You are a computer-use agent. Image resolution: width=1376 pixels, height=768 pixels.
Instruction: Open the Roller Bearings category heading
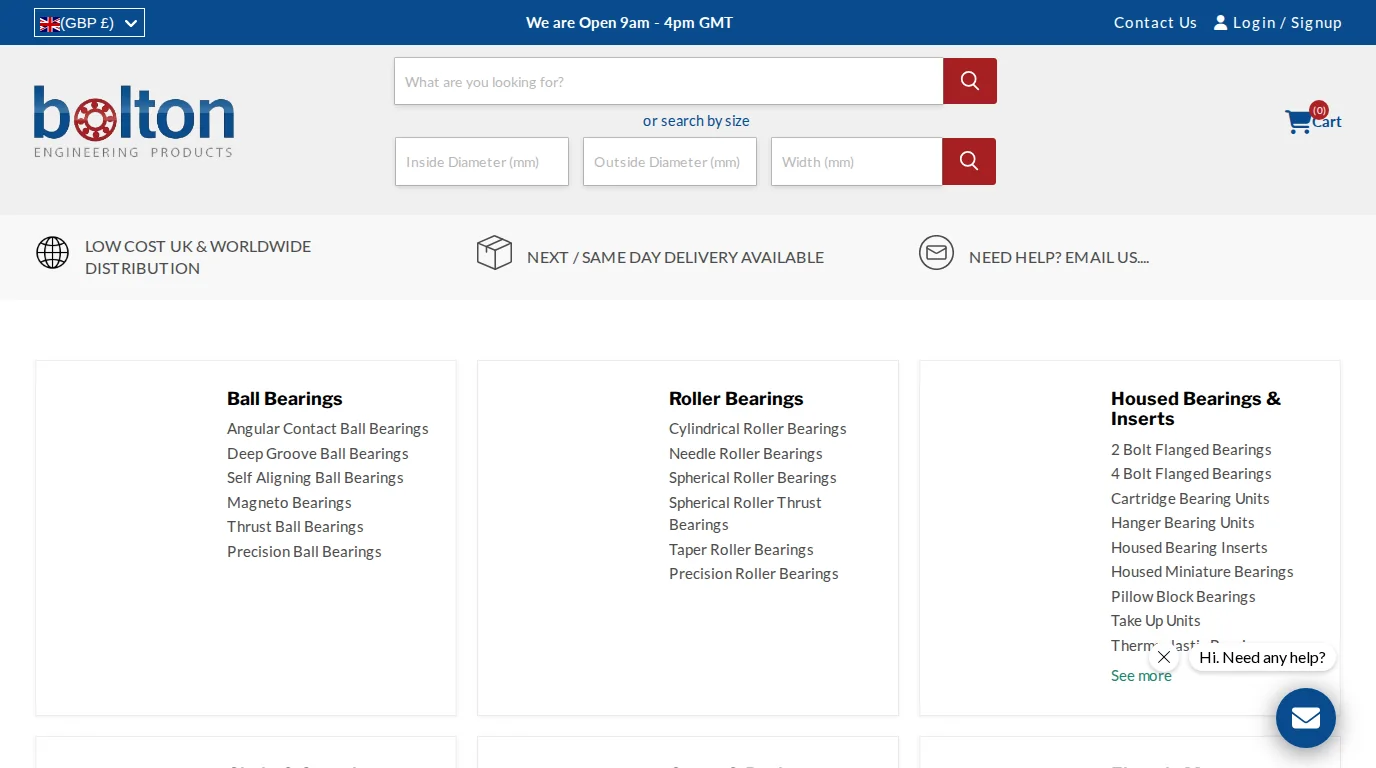tap(736, 398)
